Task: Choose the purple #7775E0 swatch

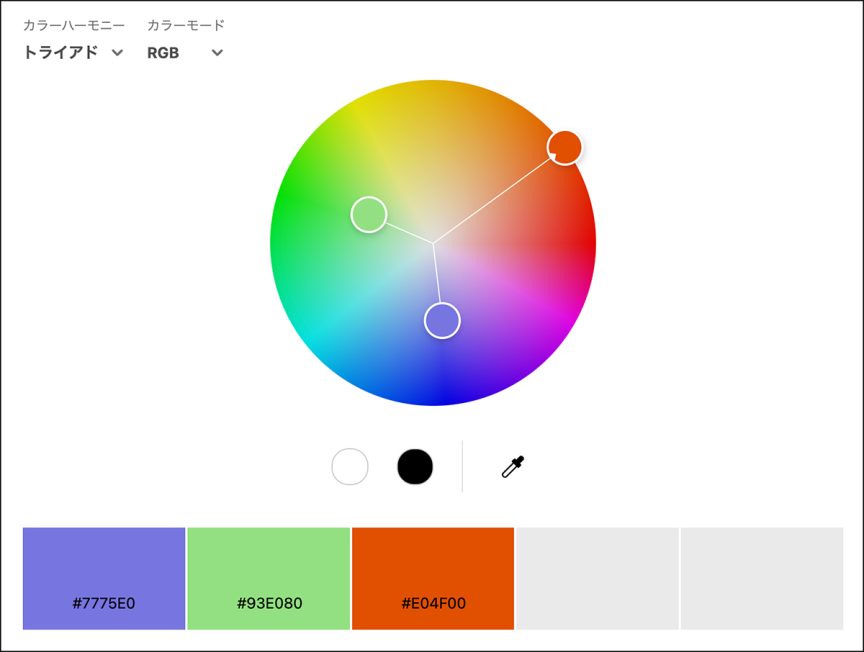Action: tap(104, 578)
